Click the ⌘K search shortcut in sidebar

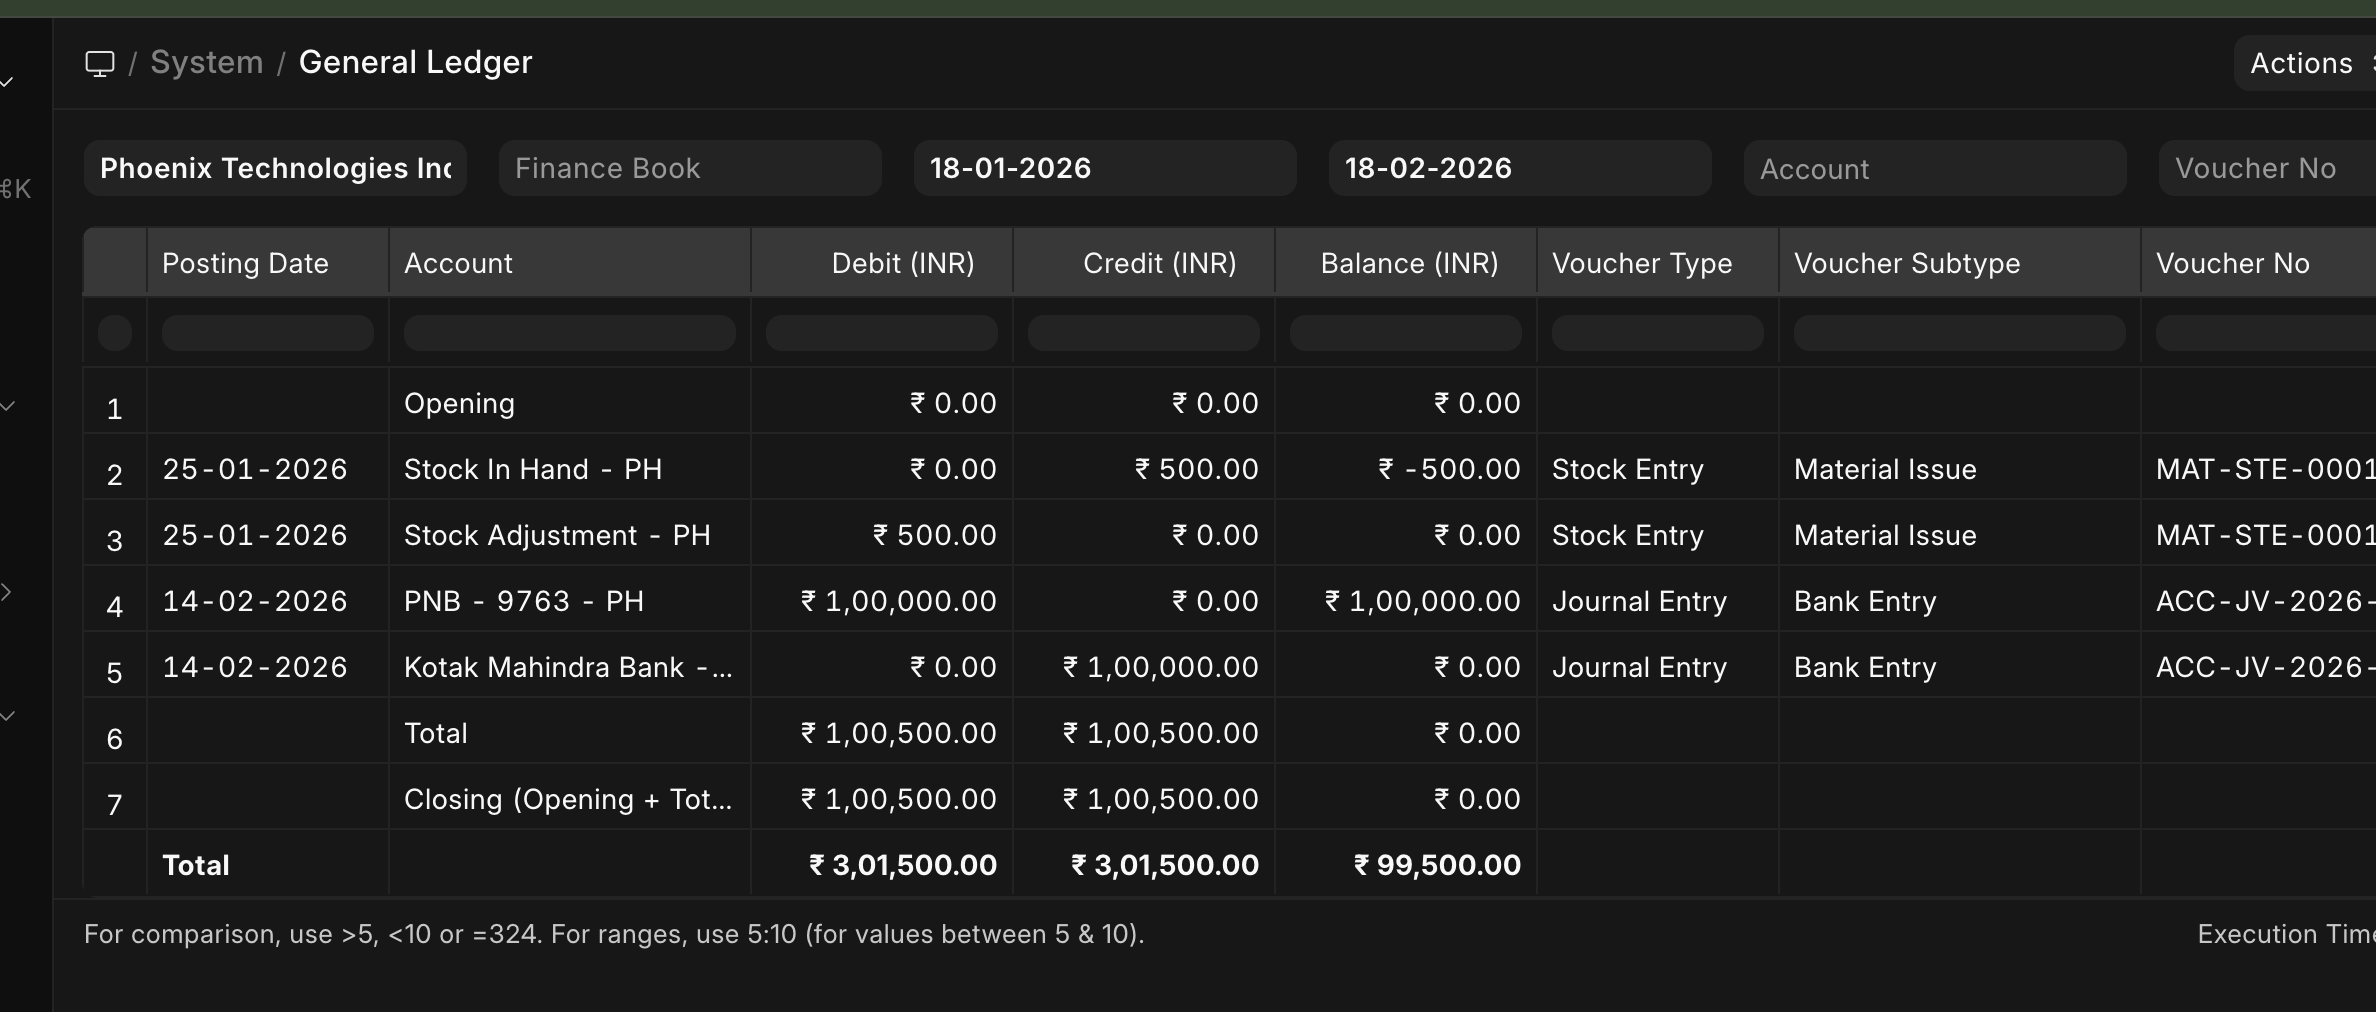(x=16, y=189)
